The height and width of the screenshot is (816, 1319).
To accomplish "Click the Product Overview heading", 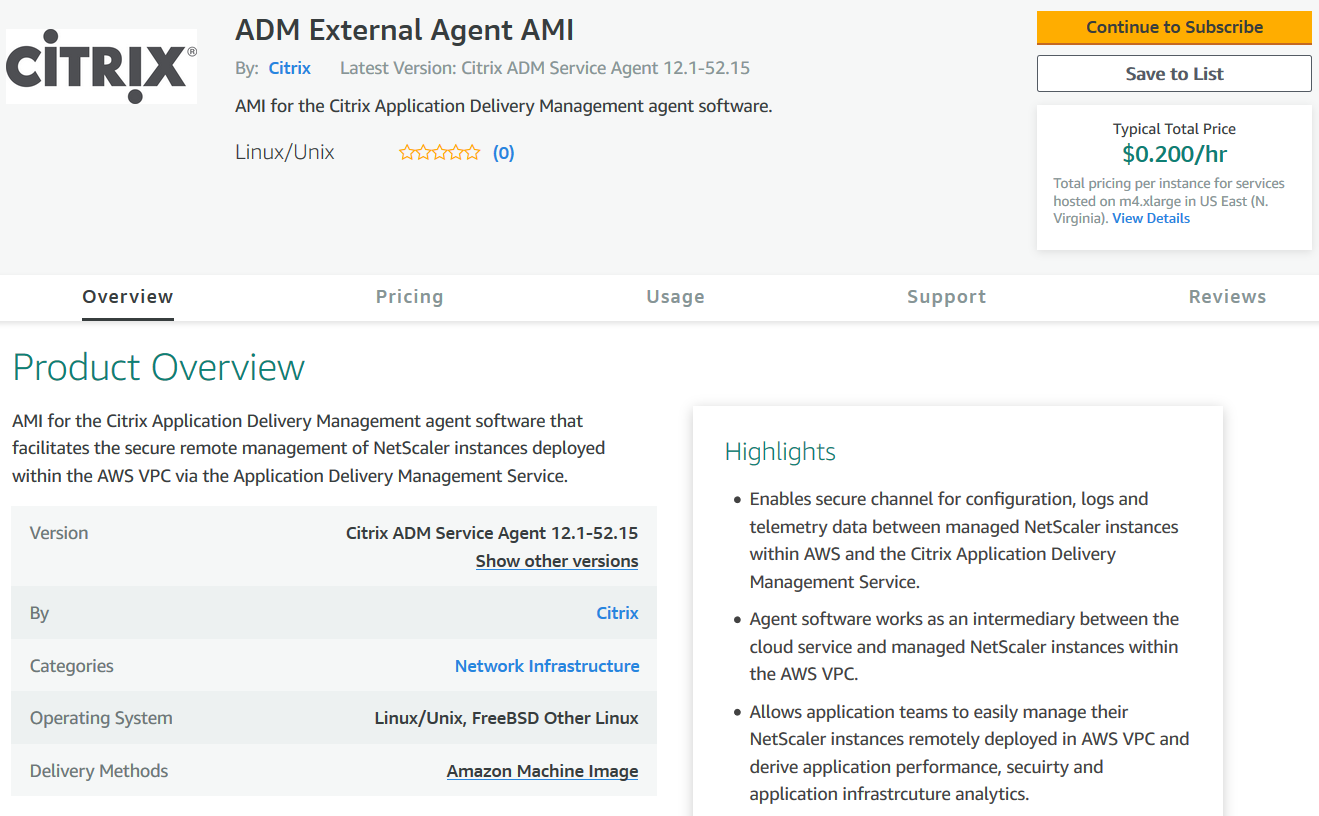I will point(158,367).
